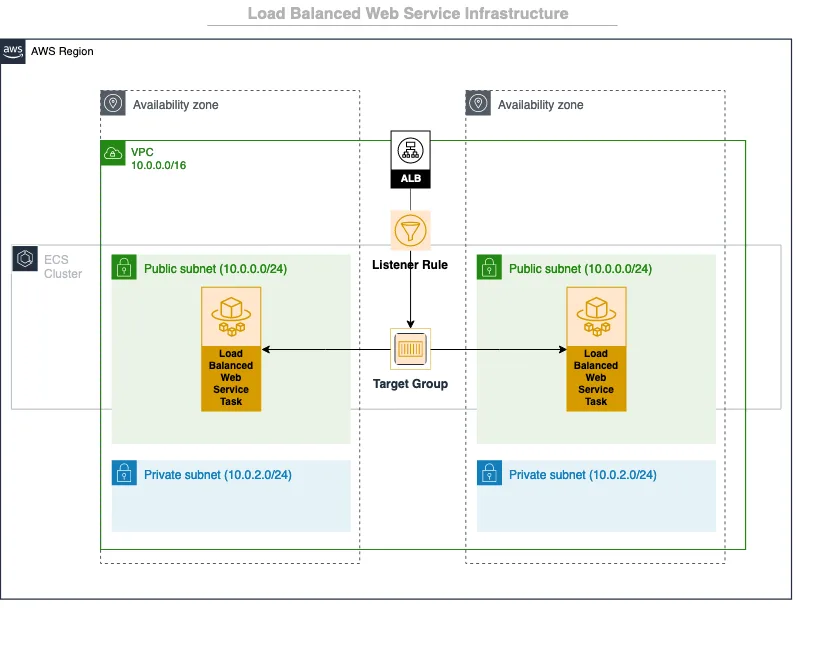The height and width of the screenshot is (650, 835).
Task: Expand the right Private subnet group
Action: click(596, 495)
